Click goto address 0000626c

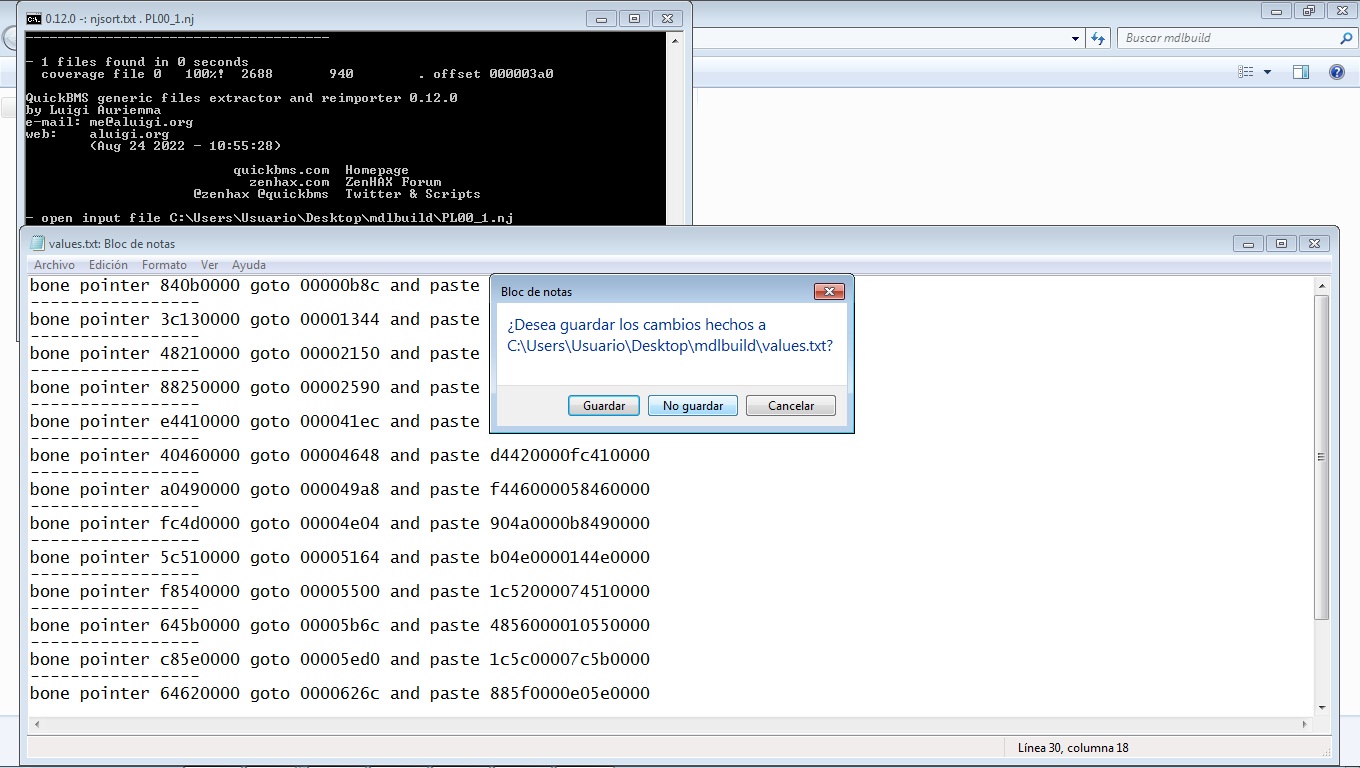(x=340, y=694)
